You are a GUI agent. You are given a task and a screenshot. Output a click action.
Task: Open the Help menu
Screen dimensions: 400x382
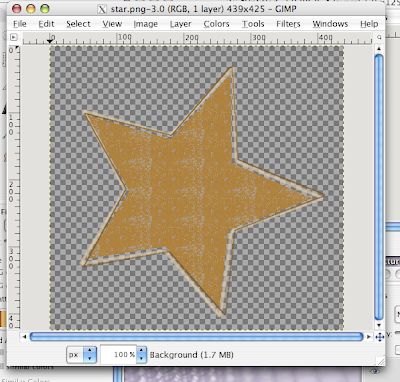(x=369, y=24)
